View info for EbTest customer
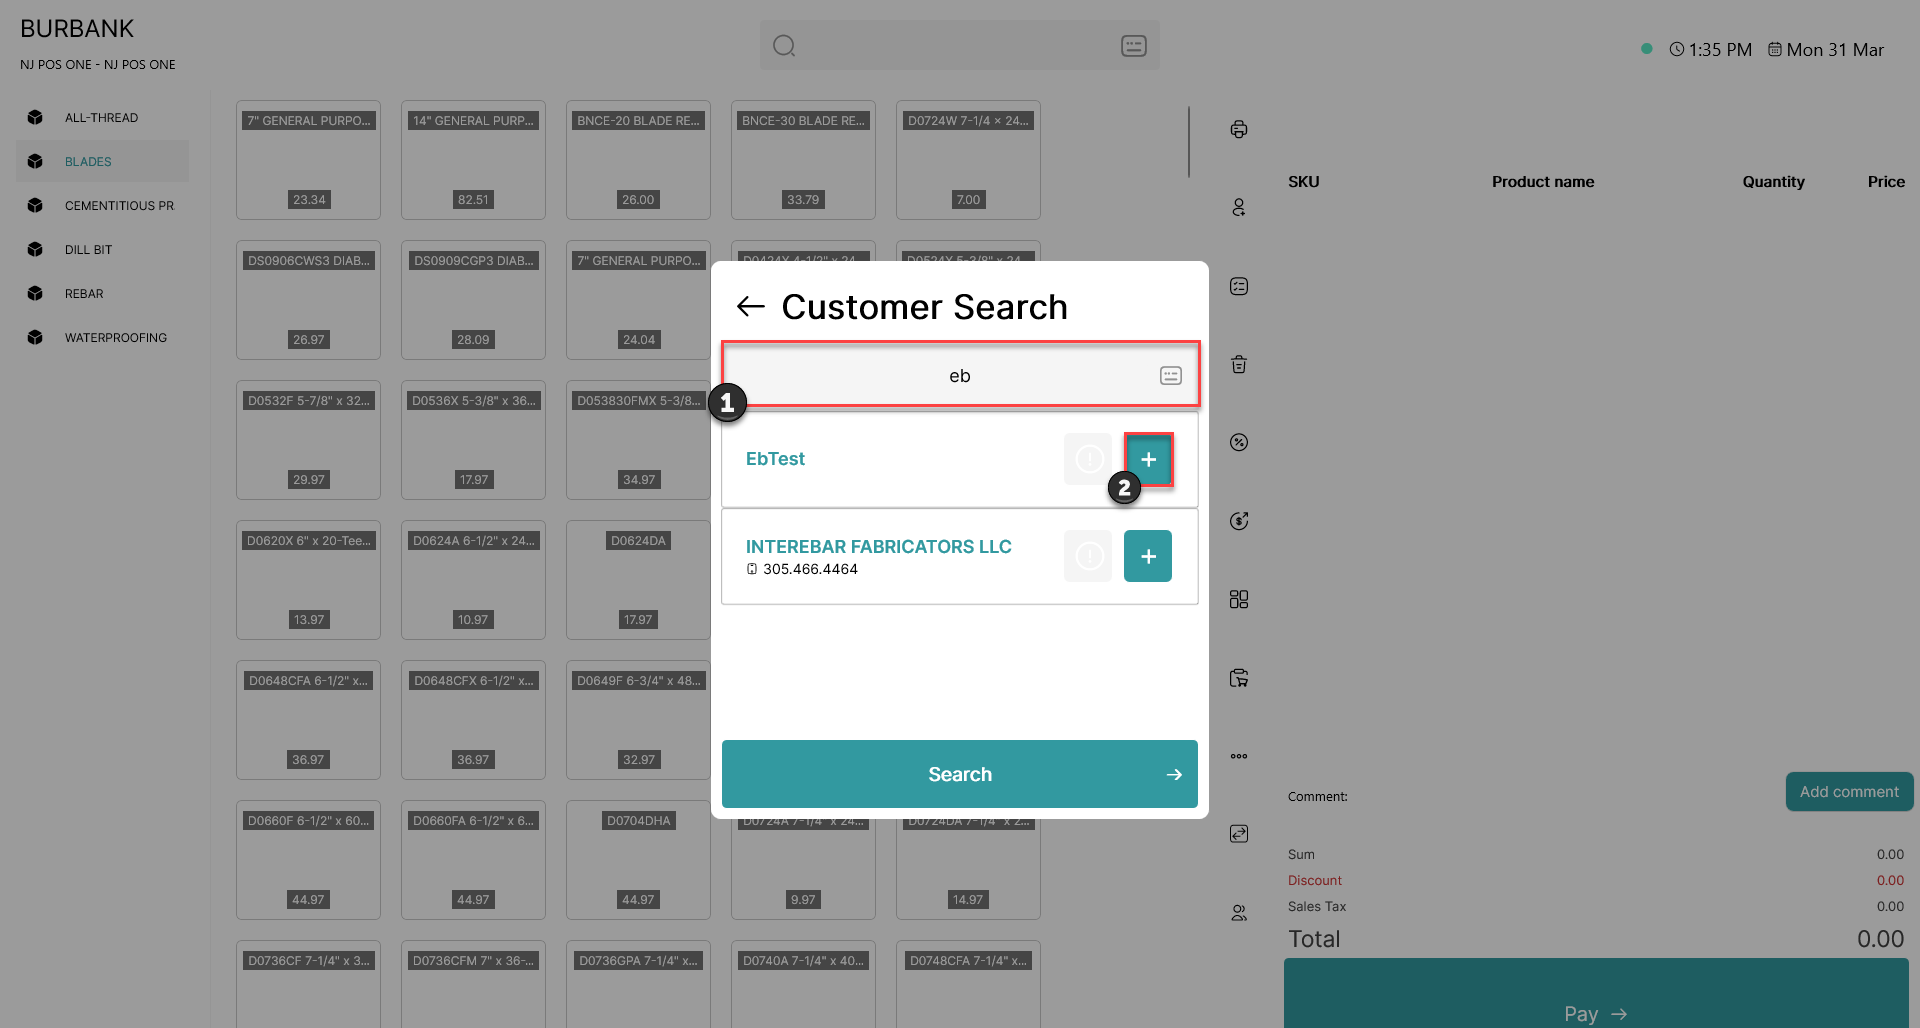 coord(1088,459)
